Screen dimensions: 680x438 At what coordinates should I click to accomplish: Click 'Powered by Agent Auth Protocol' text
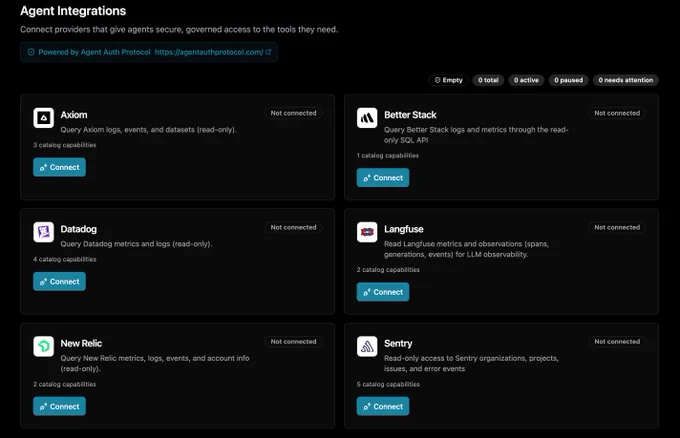(94, 52)
